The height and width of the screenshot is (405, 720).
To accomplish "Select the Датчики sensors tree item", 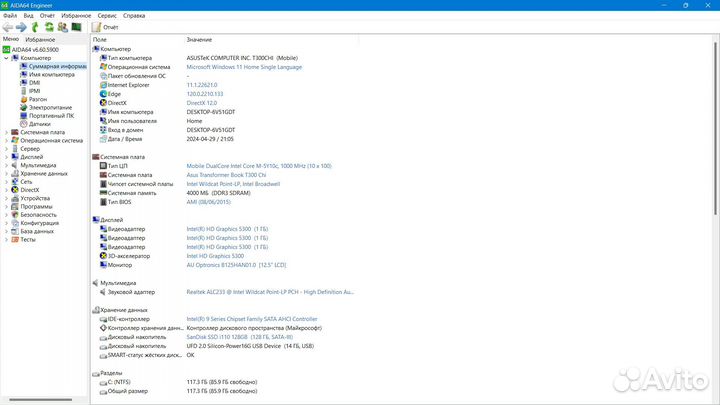I will 40,124.
